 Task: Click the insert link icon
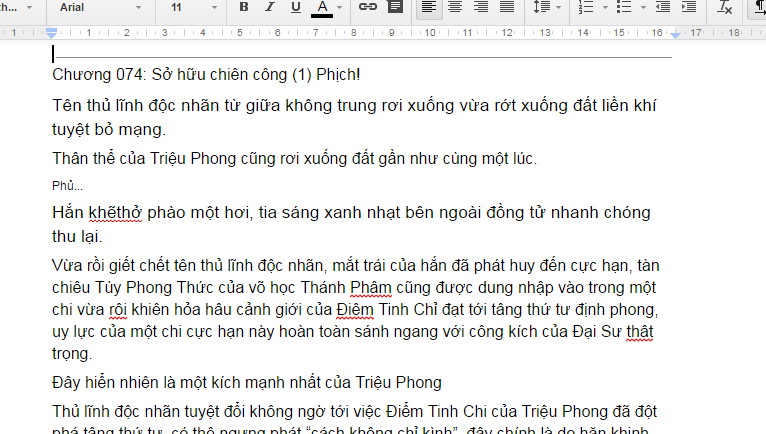pyautogui.click(x=368, y=8)
